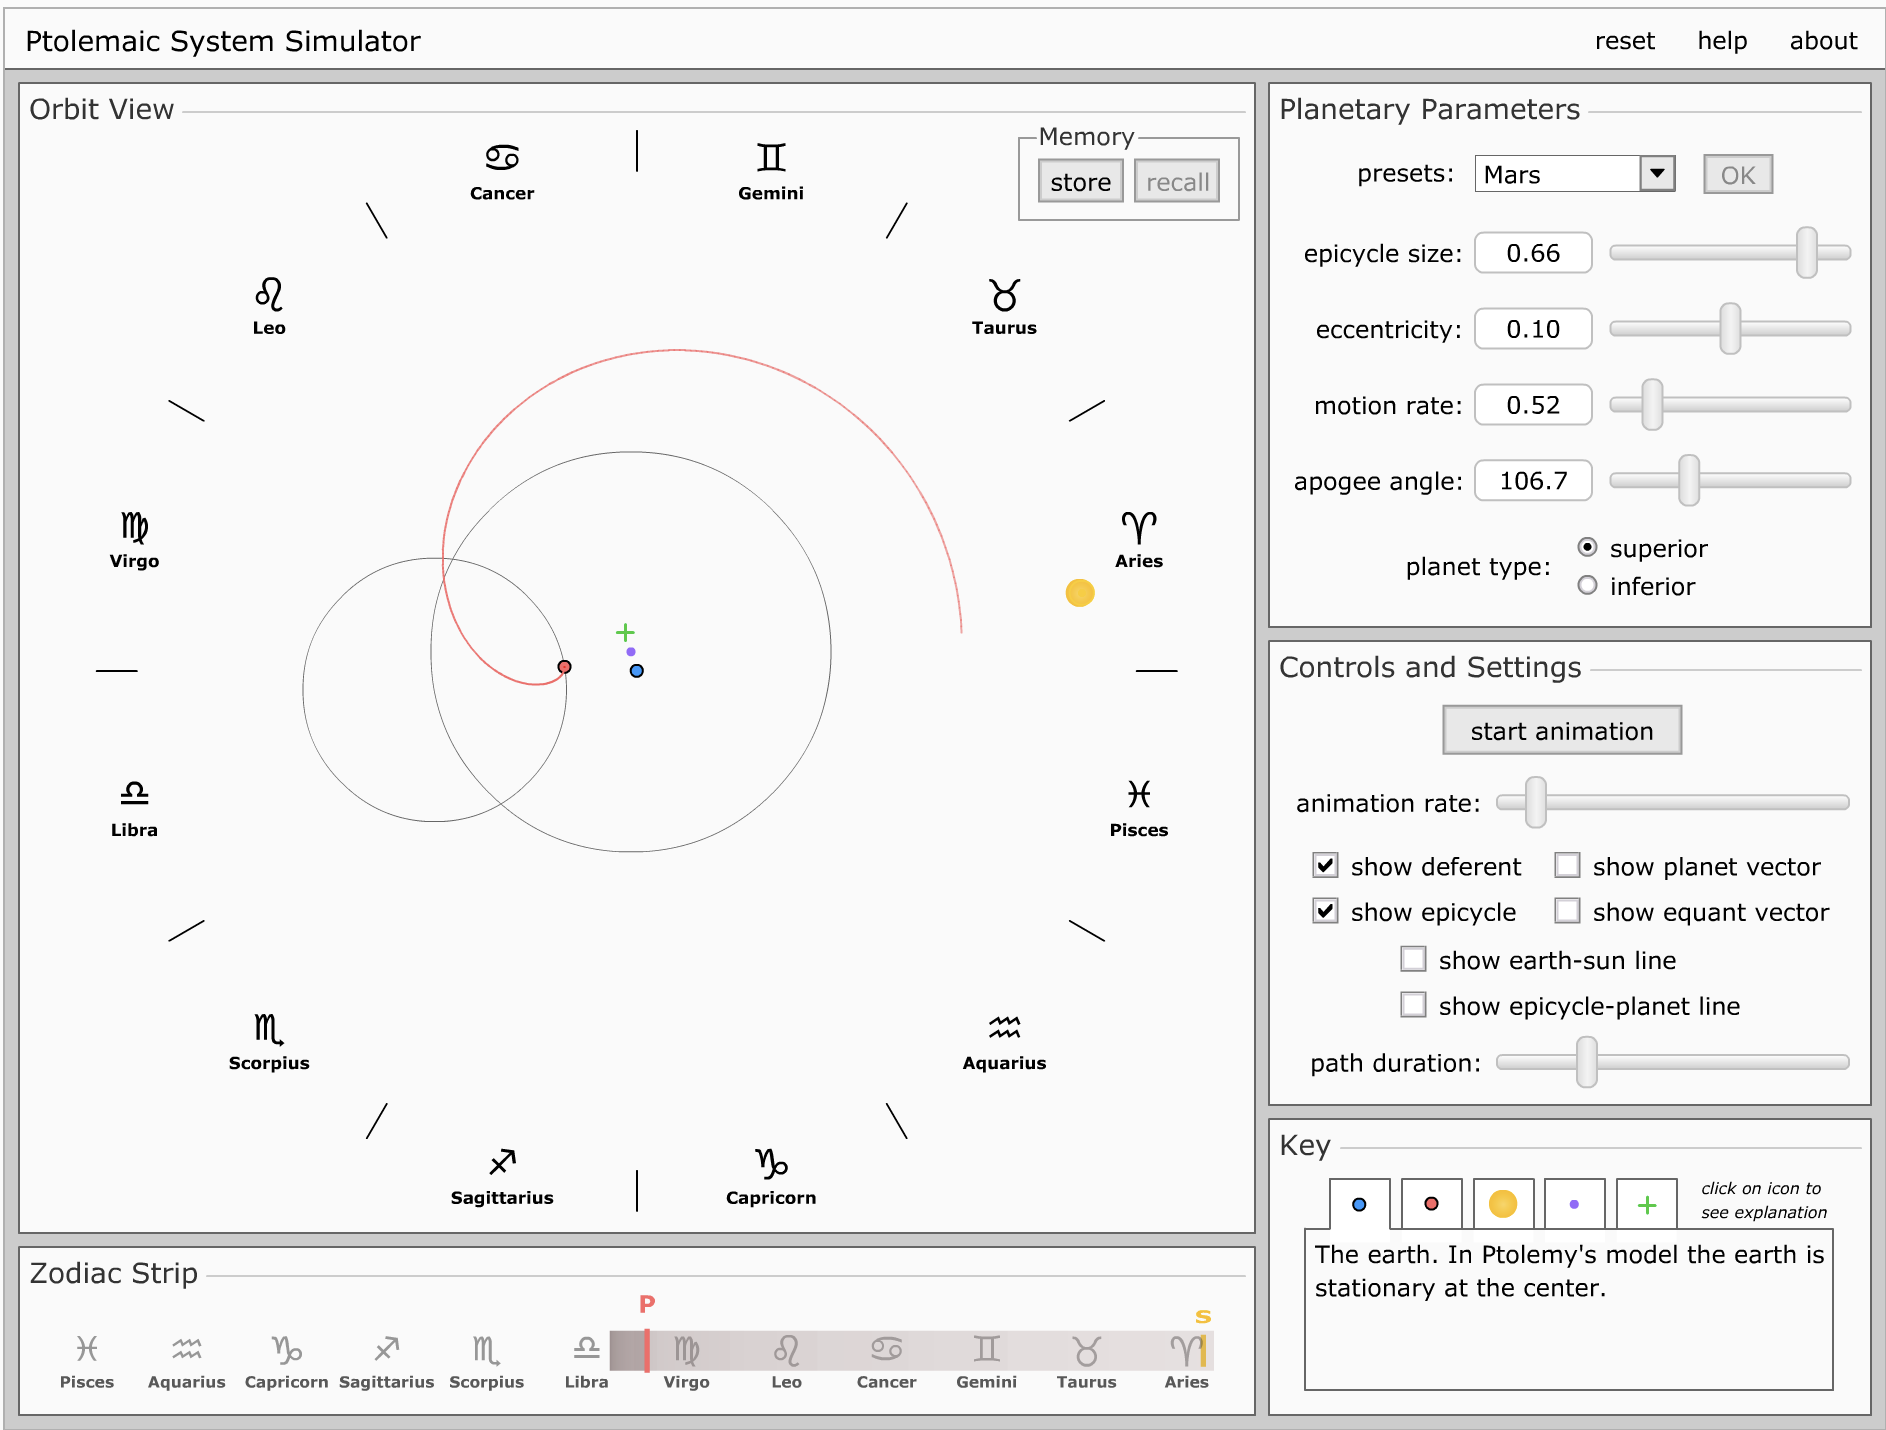Click the Virgo zodiac symbol in Orbit View
This screenshot has width=1886, height=1430.
point(134,527)
